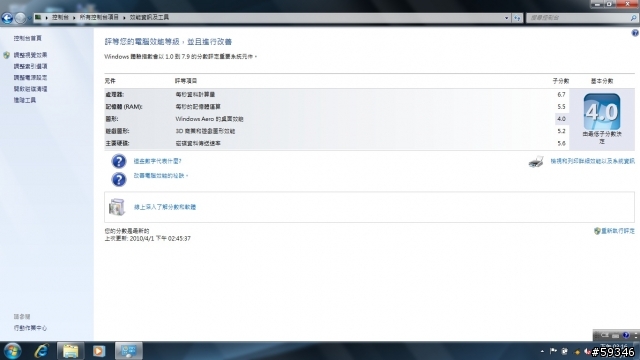Open 進階工具 in the left pane

tap(24, 100)
